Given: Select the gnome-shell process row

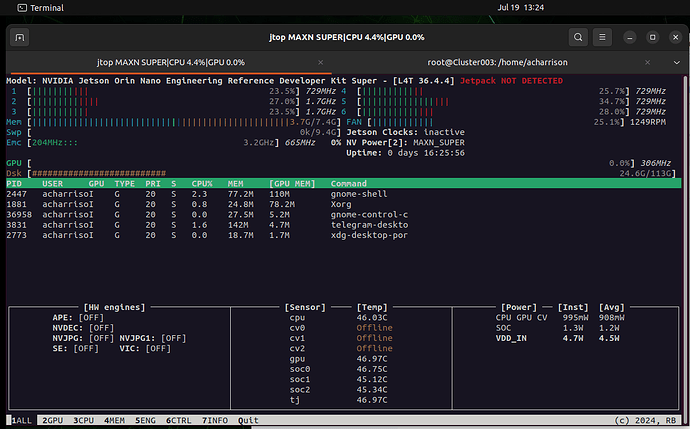Looking at the screenshot, I should 343,194.
